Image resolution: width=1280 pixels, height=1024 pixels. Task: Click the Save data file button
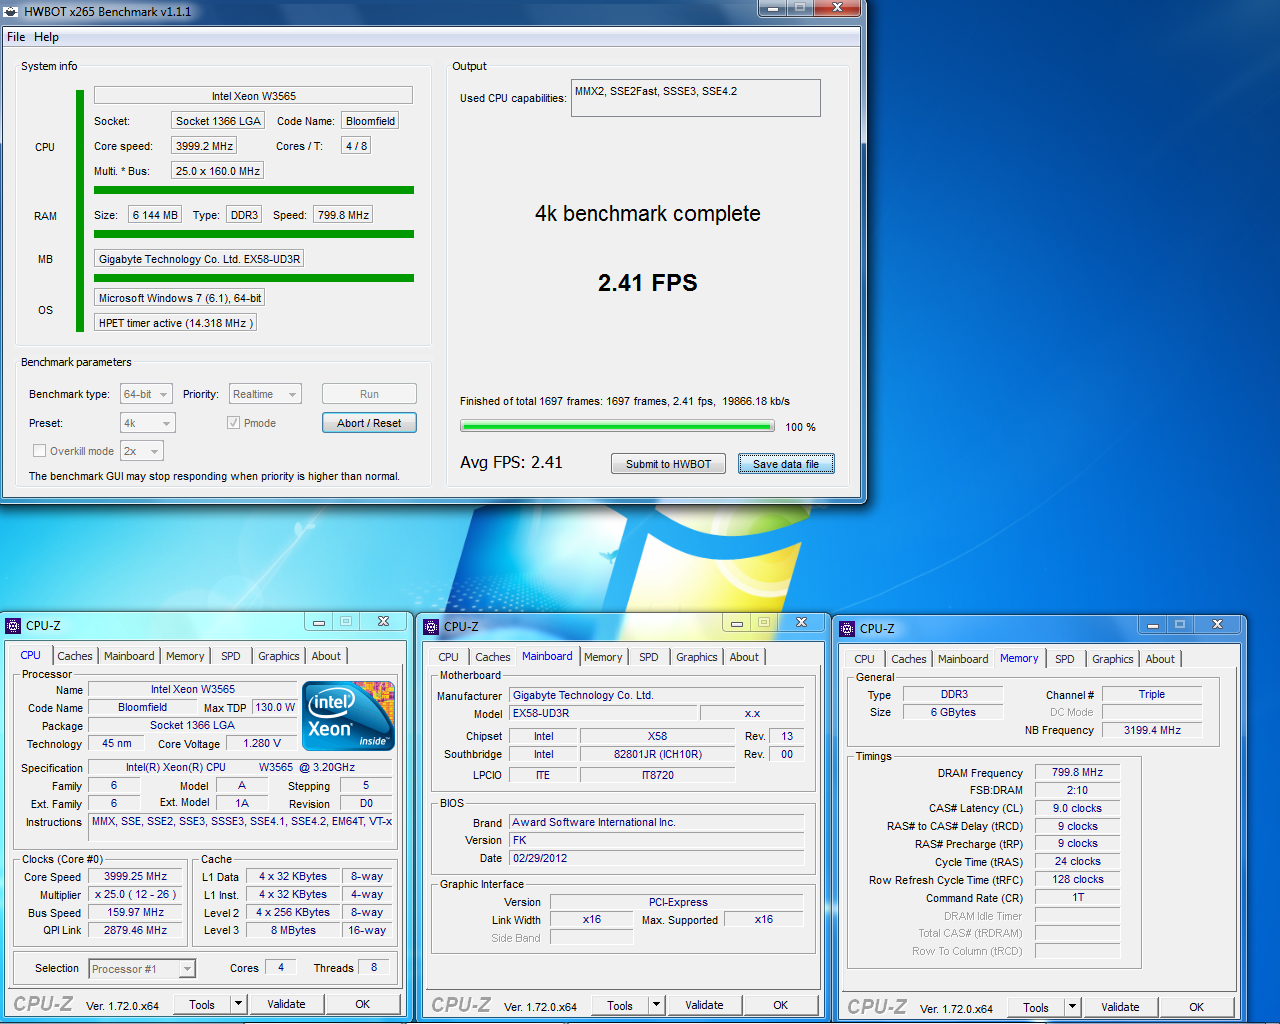coord(786,464)
